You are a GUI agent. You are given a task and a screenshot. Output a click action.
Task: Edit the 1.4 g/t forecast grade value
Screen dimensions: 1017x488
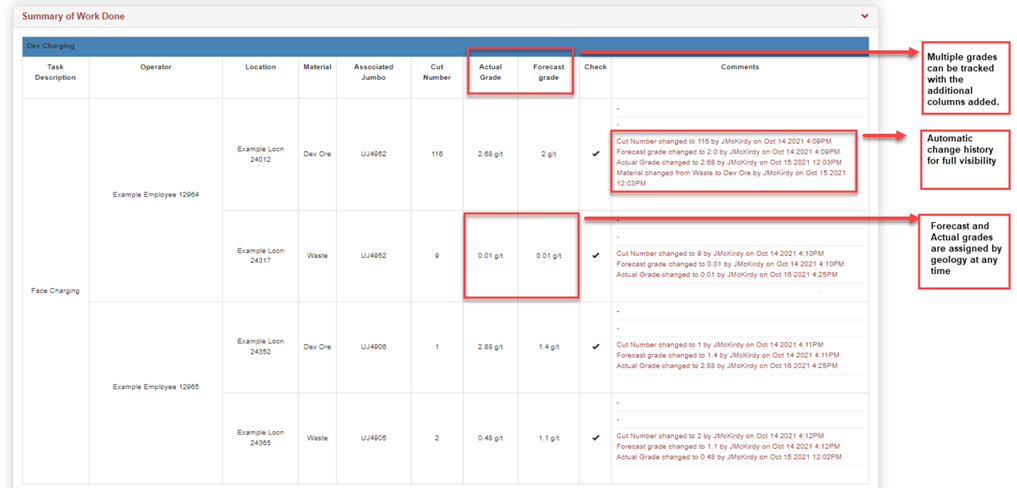point(548,347)
